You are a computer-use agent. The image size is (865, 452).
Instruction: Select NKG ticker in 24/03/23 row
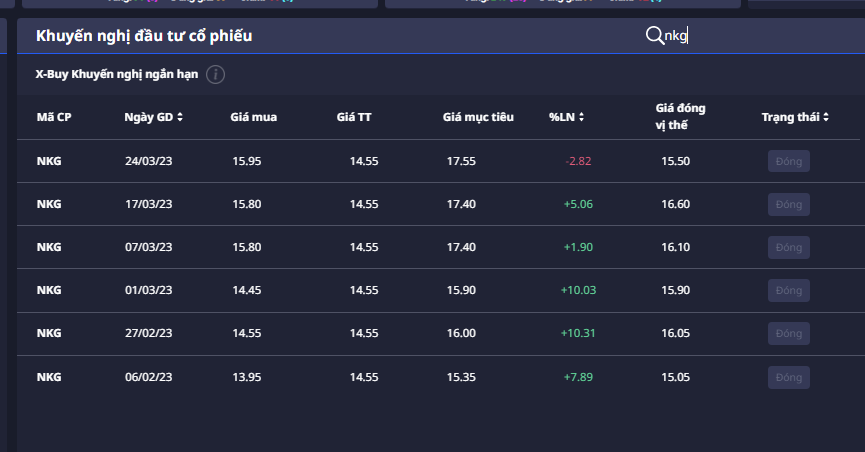point(49,161)
